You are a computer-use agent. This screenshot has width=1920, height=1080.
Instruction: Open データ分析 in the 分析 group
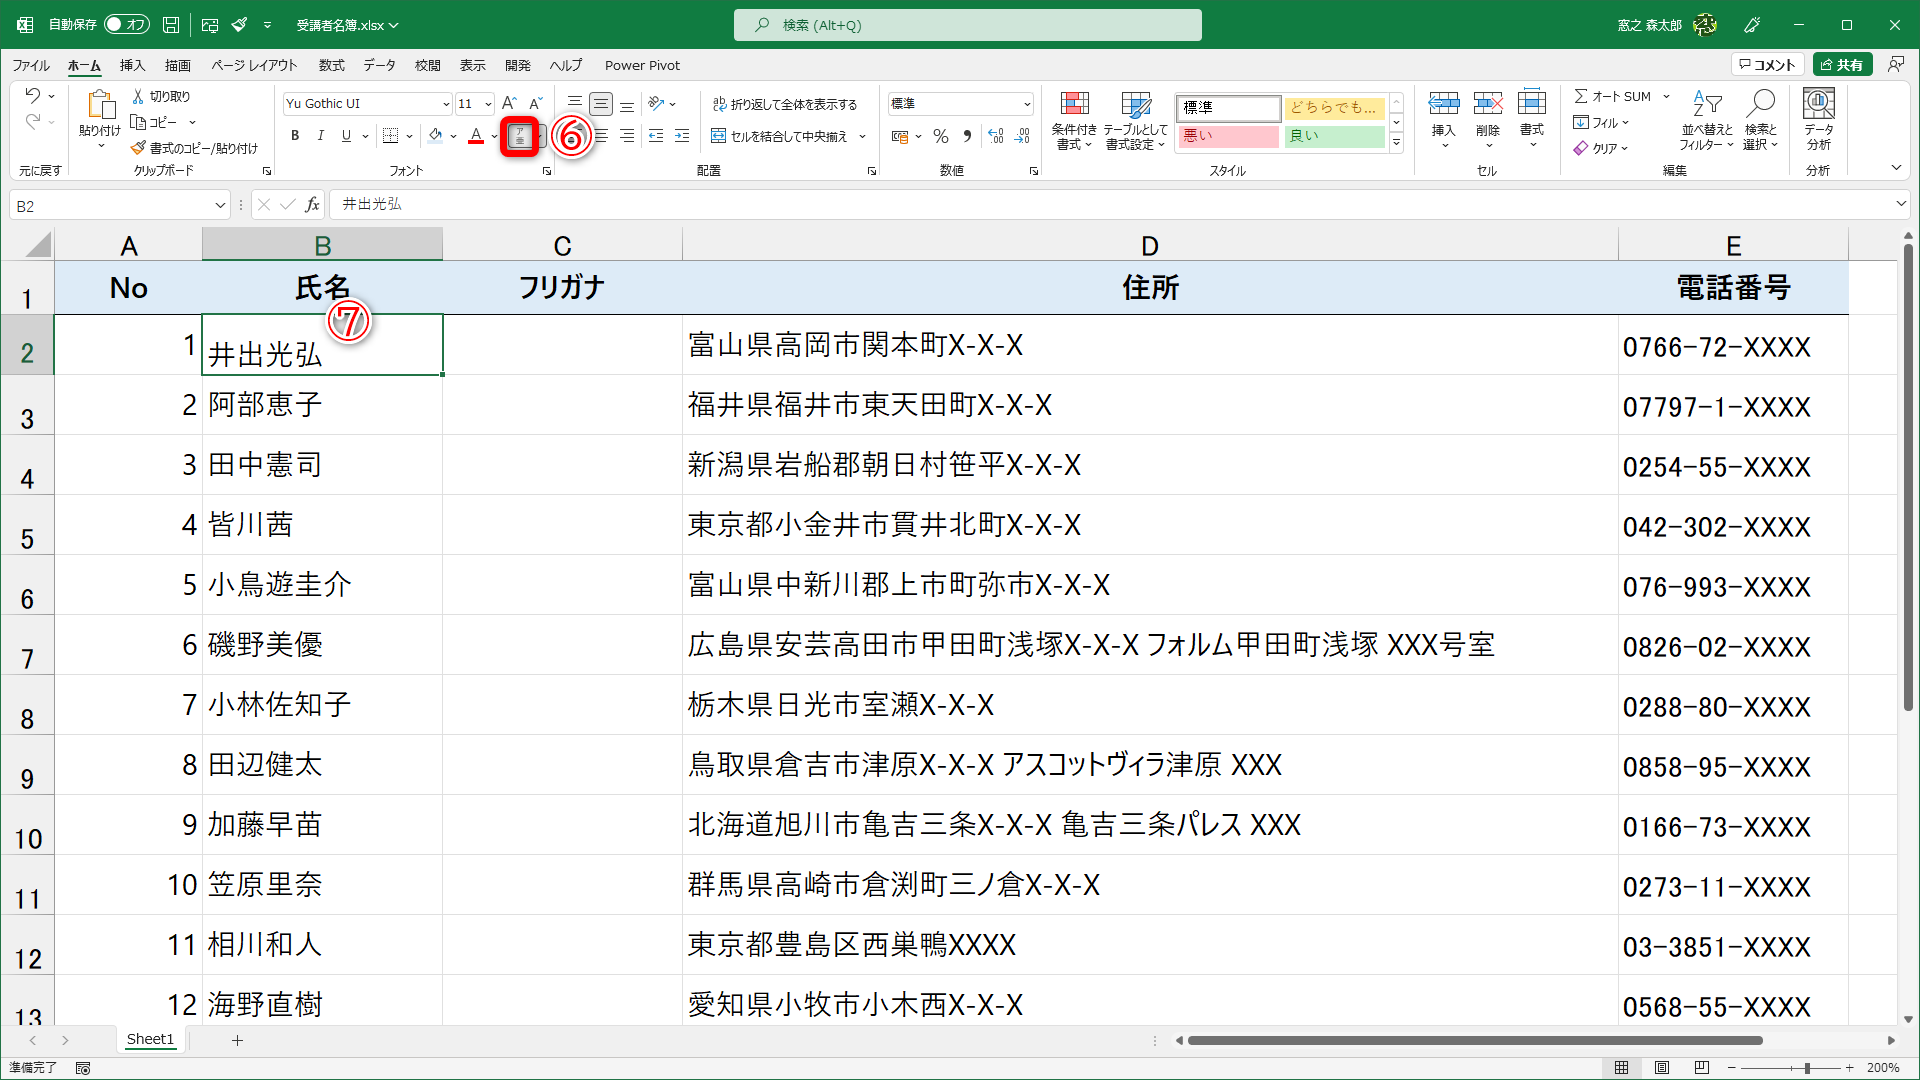pos(1817,119)
